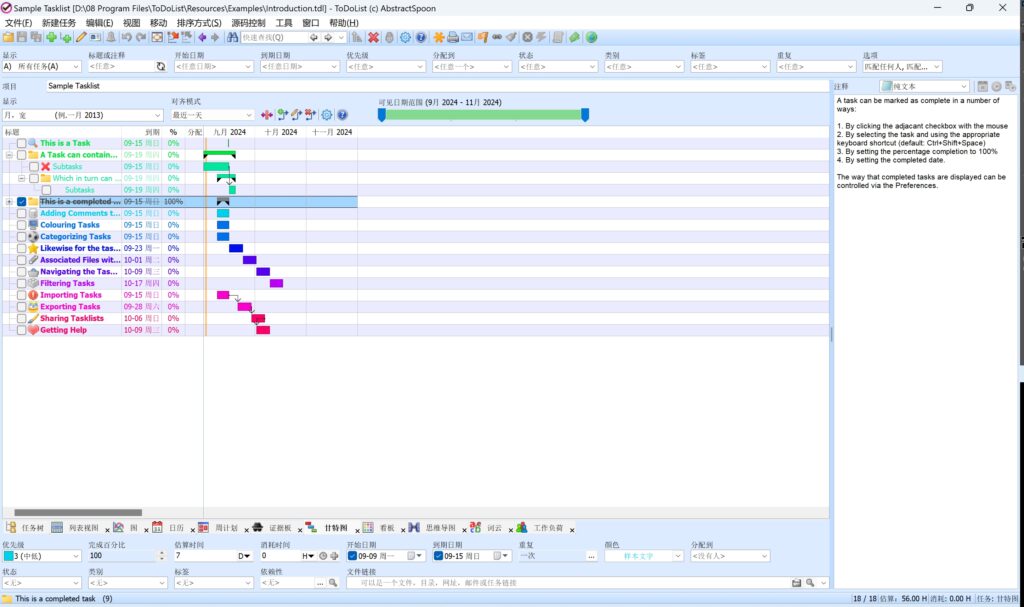
Task: Click the % column header
Action: pyautogui.click(x=173, y=132)
